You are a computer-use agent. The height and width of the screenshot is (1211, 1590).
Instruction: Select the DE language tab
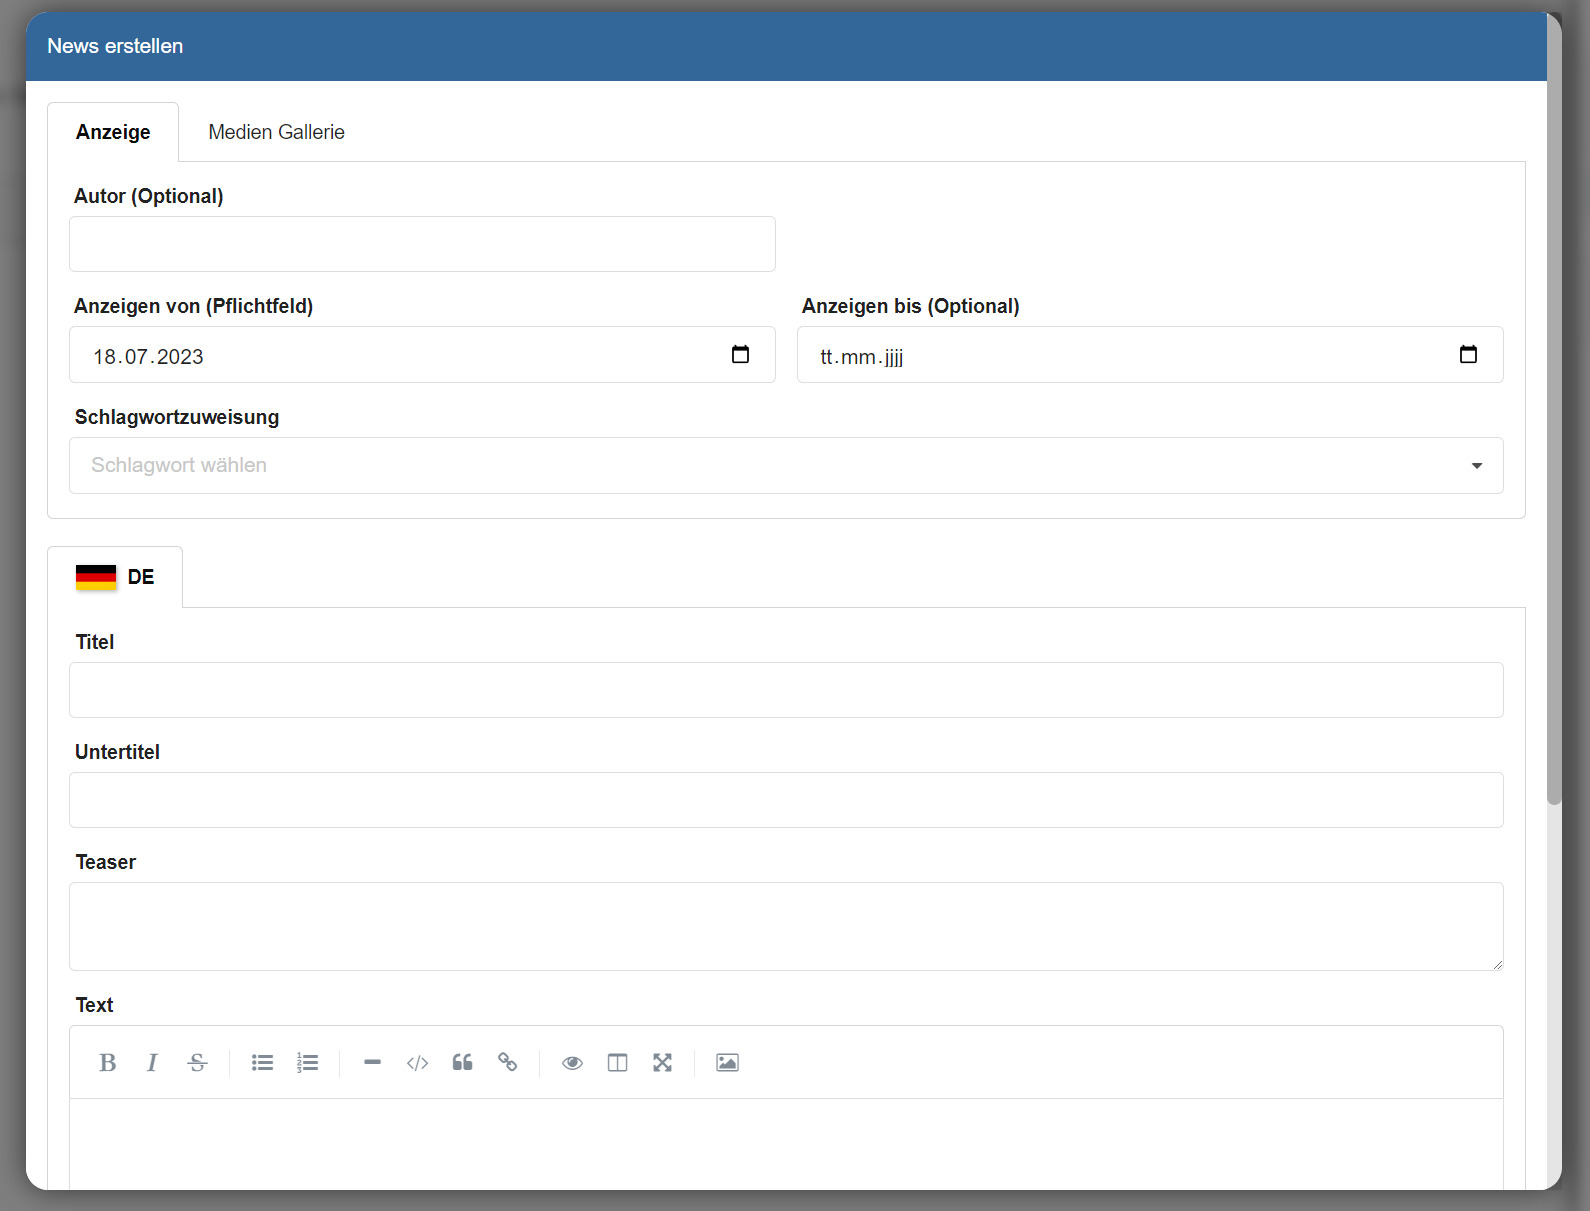[x=115, y=577]
